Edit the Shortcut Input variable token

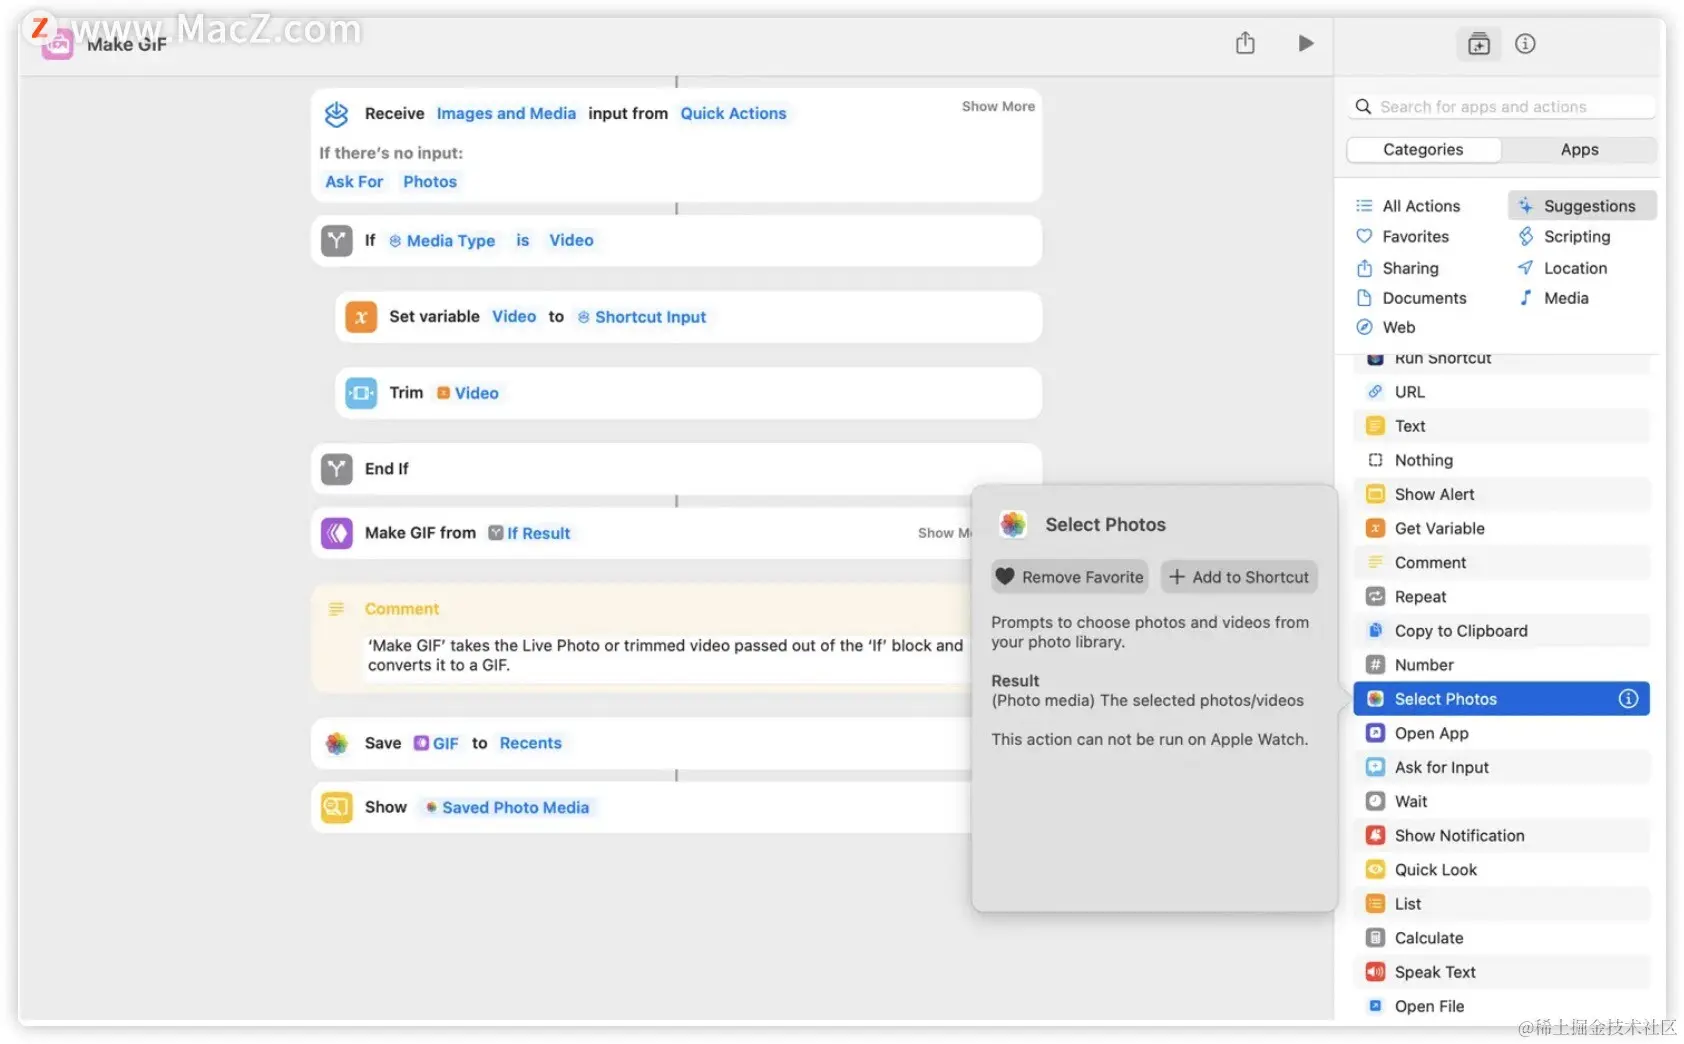click(642, 317)
